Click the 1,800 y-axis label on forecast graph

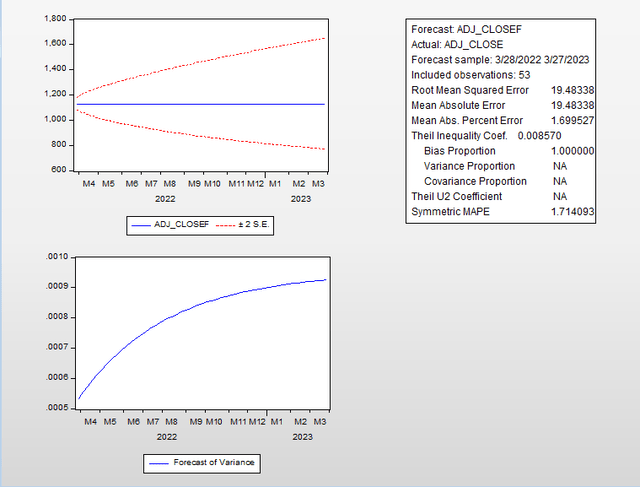pyautogui.click(x=55, y=19)
